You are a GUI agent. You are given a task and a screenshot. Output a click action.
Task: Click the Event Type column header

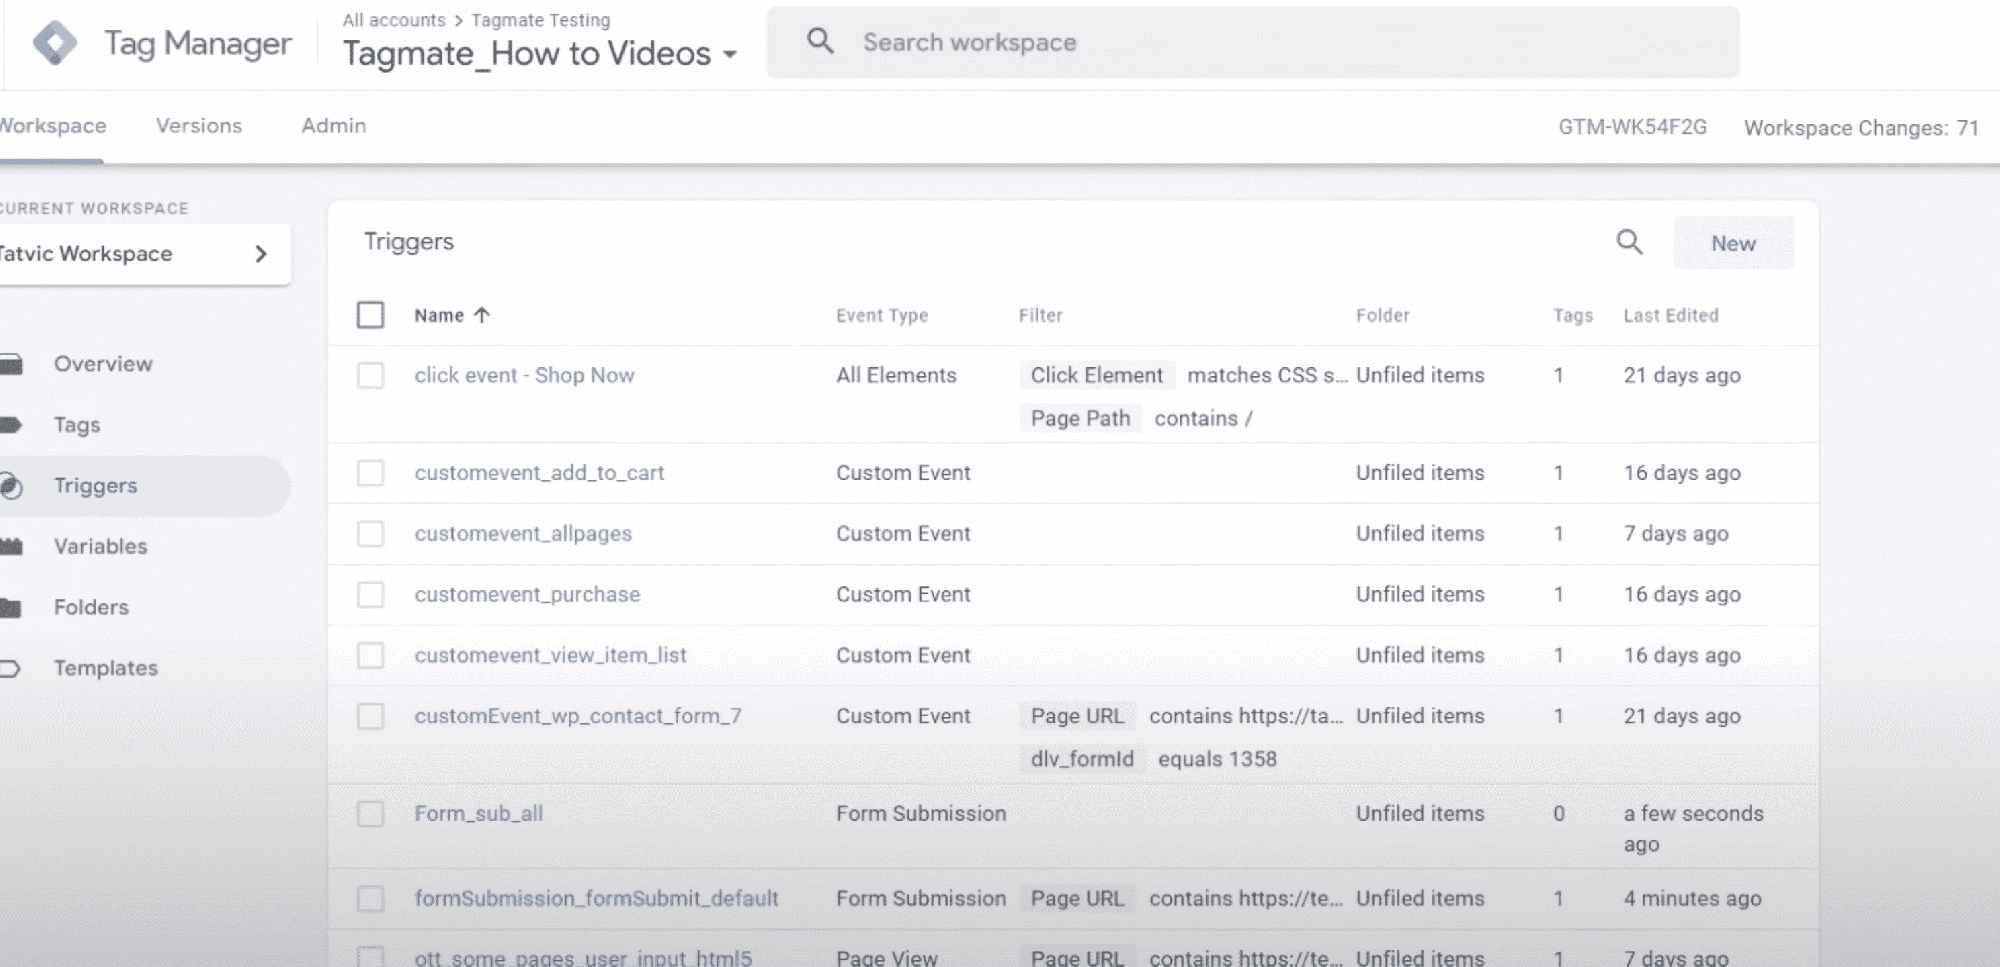(x=882, y=316)
